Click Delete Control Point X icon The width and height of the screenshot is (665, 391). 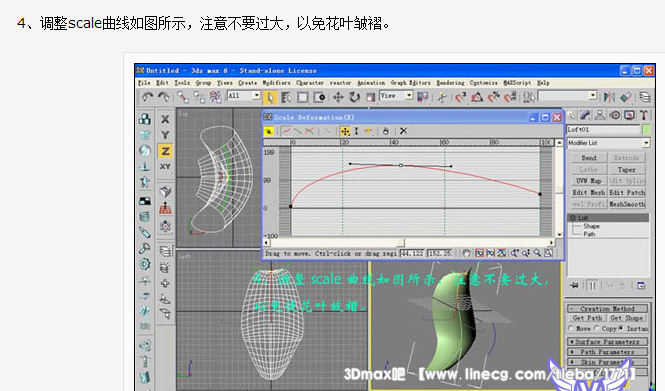[x=403, y=131]
